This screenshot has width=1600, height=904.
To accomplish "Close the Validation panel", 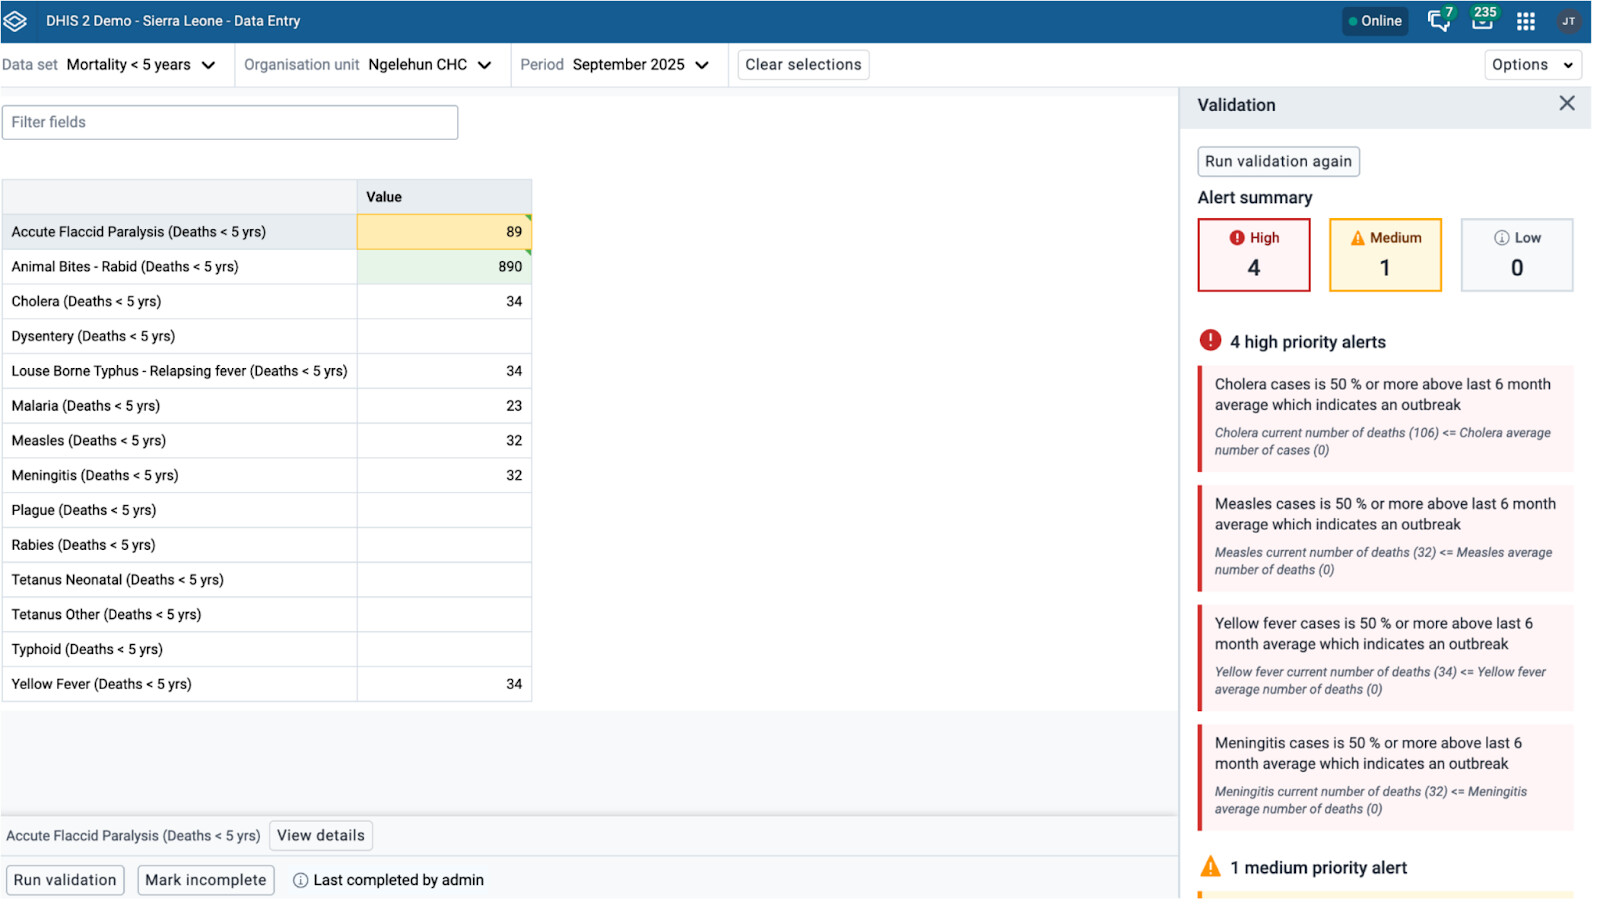I will pyautogui.click(x=1566, y=104).
